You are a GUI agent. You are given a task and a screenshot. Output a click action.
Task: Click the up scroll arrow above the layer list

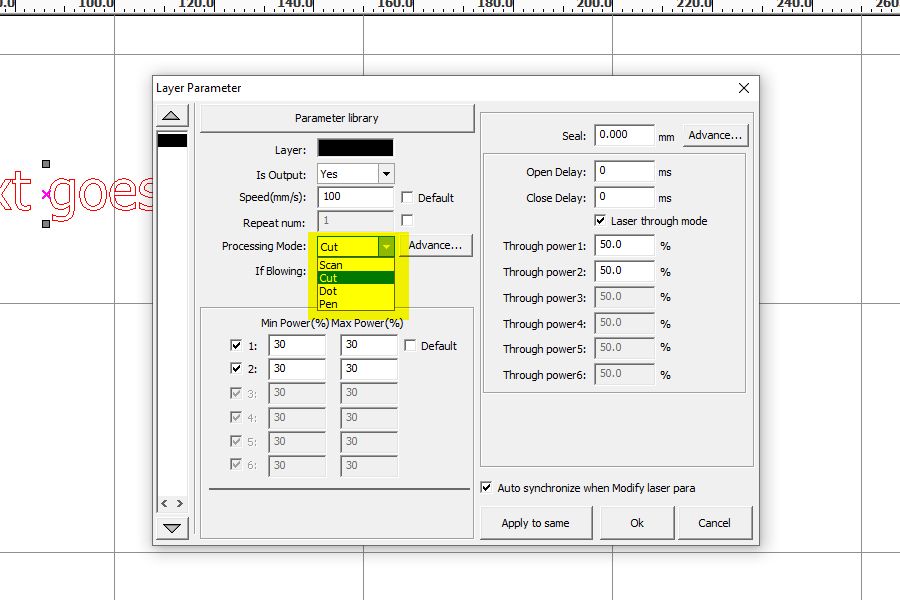(x=171, y=115)
